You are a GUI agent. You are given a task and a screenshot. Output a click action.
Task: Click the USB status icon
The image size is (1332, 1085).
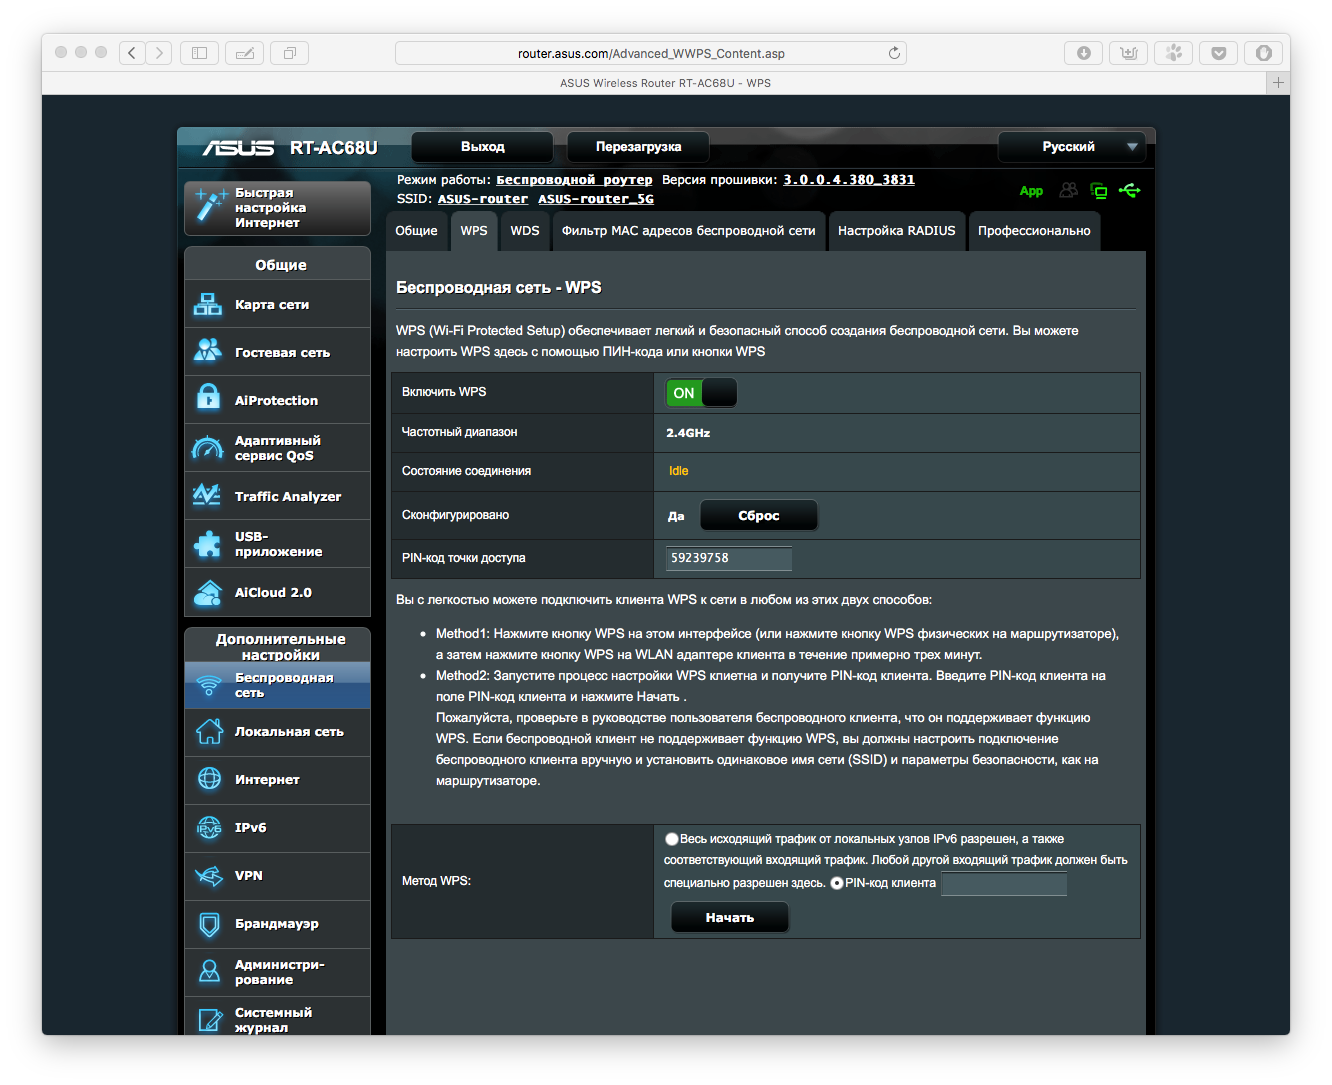click(x=1130, y=190)
